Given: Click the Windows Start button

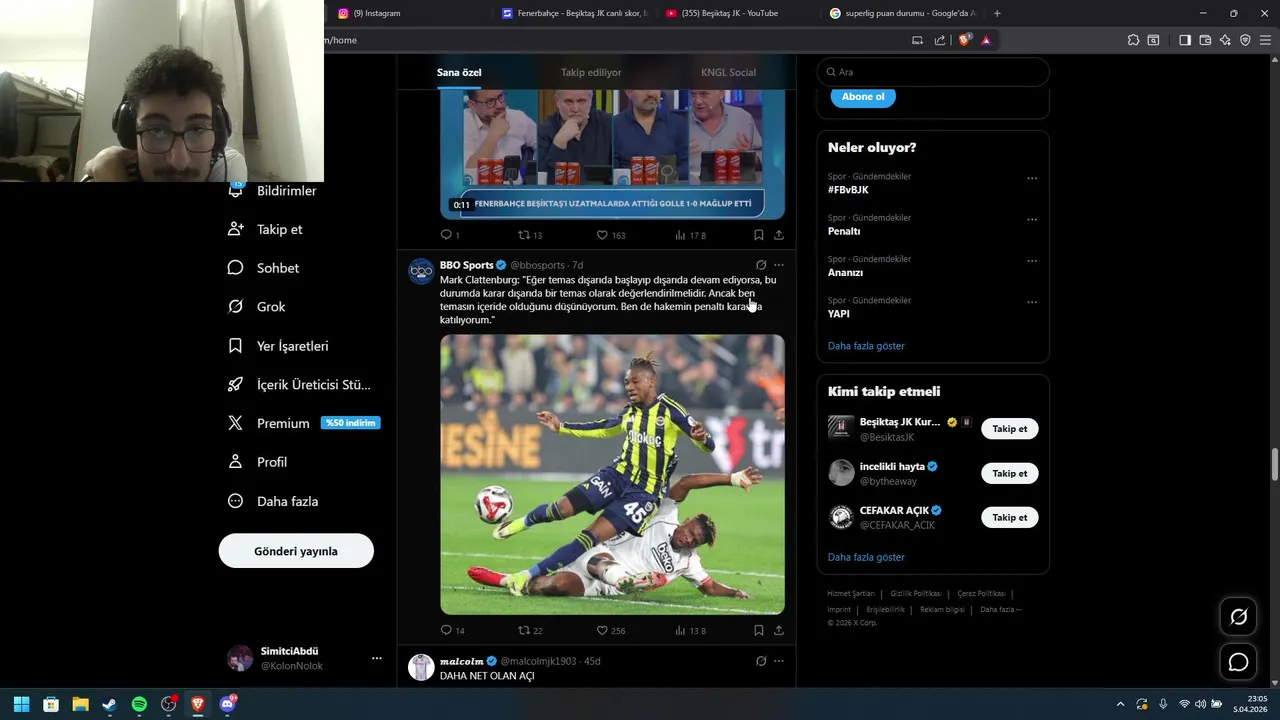Looking at the screenshot, I should 21,704.
